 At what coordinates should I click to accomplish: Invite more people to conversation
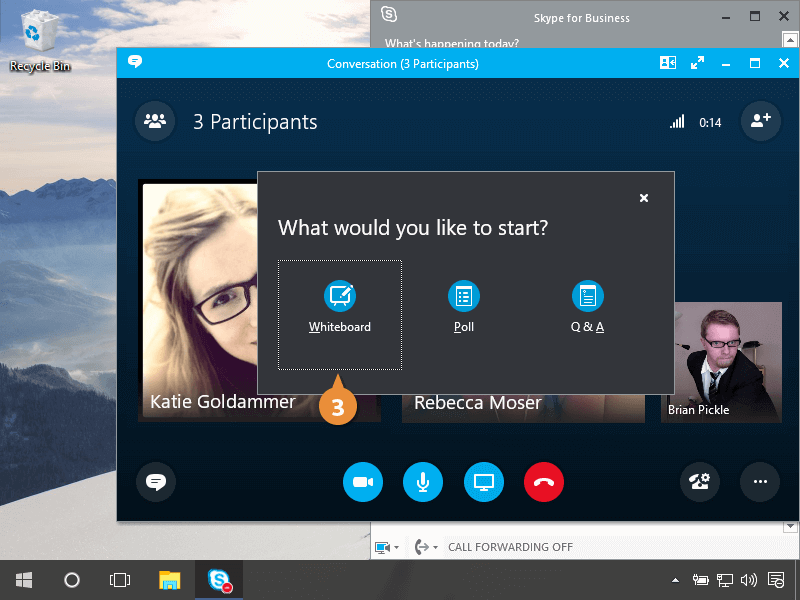pyautogui.click(x=760, y=121)
